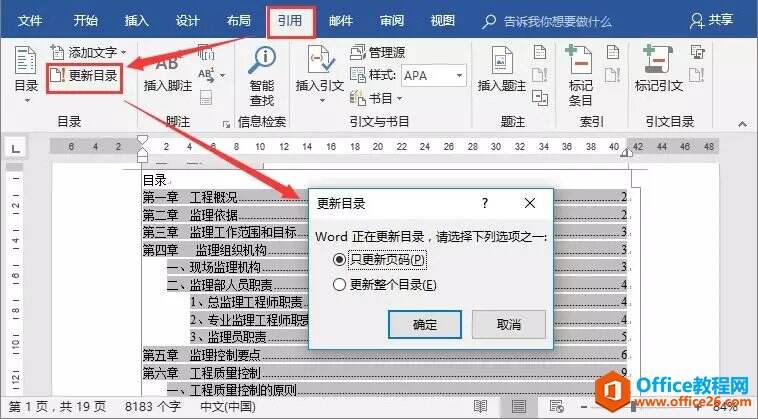Click the 第五章 监理控制要点 entry
The height and width of the screenshot is (419, 758).
coord(384,355)
